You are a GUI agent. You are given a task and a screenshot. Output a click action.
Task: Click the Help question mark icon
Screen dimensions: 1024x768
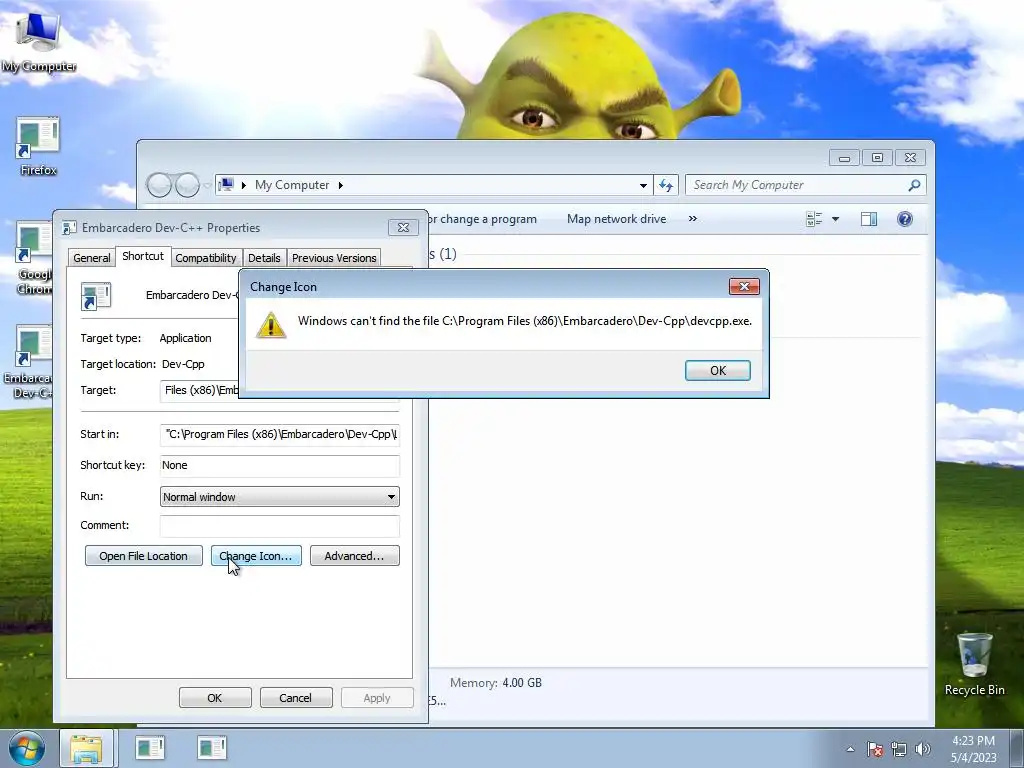904,219
